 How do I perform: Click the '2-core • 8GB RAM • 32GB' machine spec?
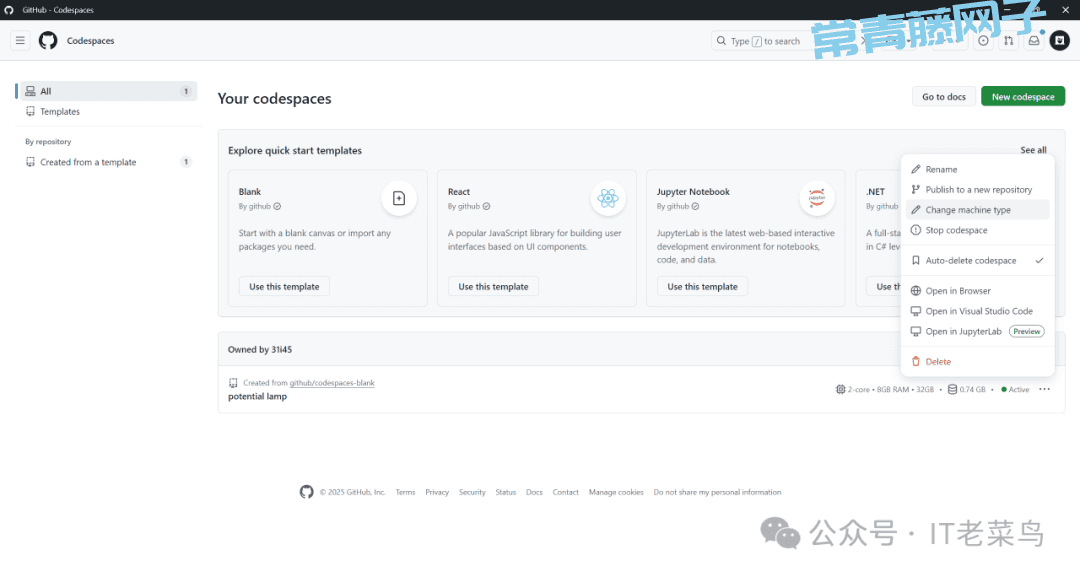point(891,390)
